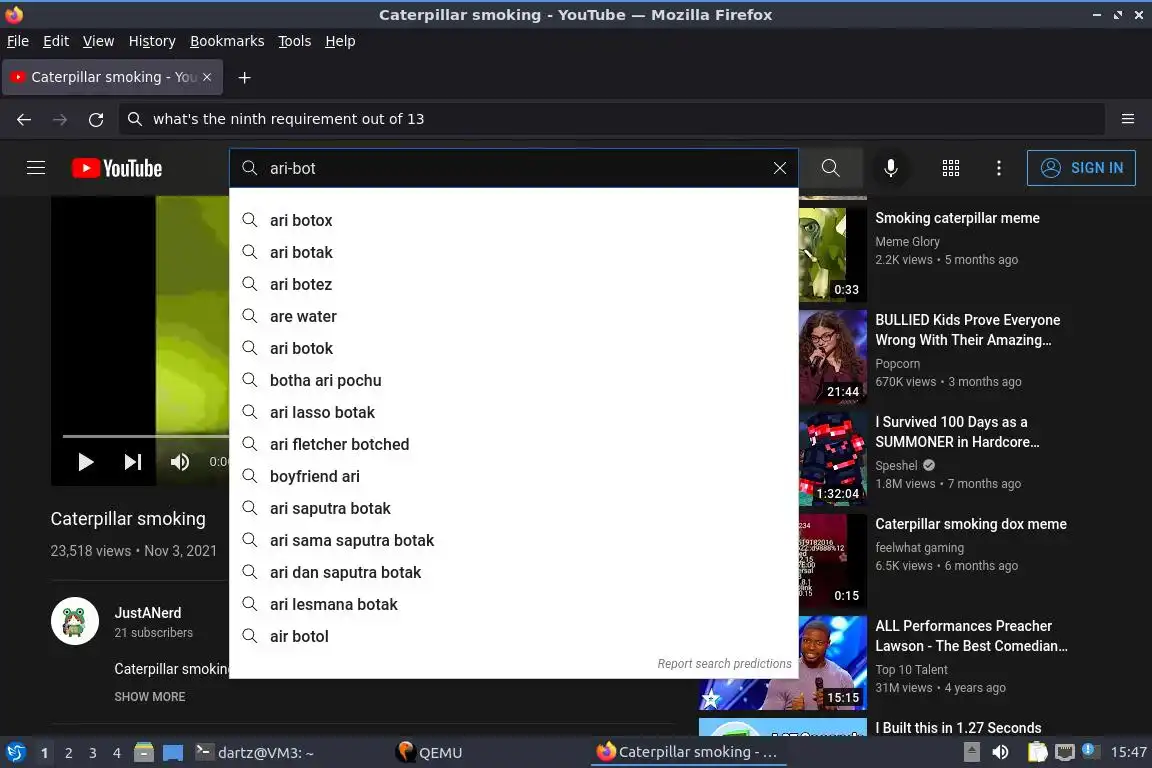Open the YouTube hamburger guide menu
This screenshot has height=768, width=1152.
[36, 168]
